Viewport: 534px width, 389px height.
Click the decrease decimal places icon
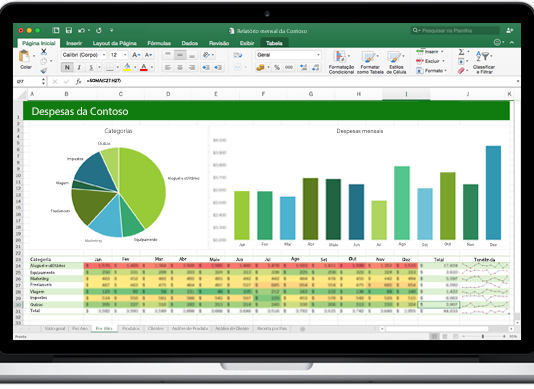315,67
